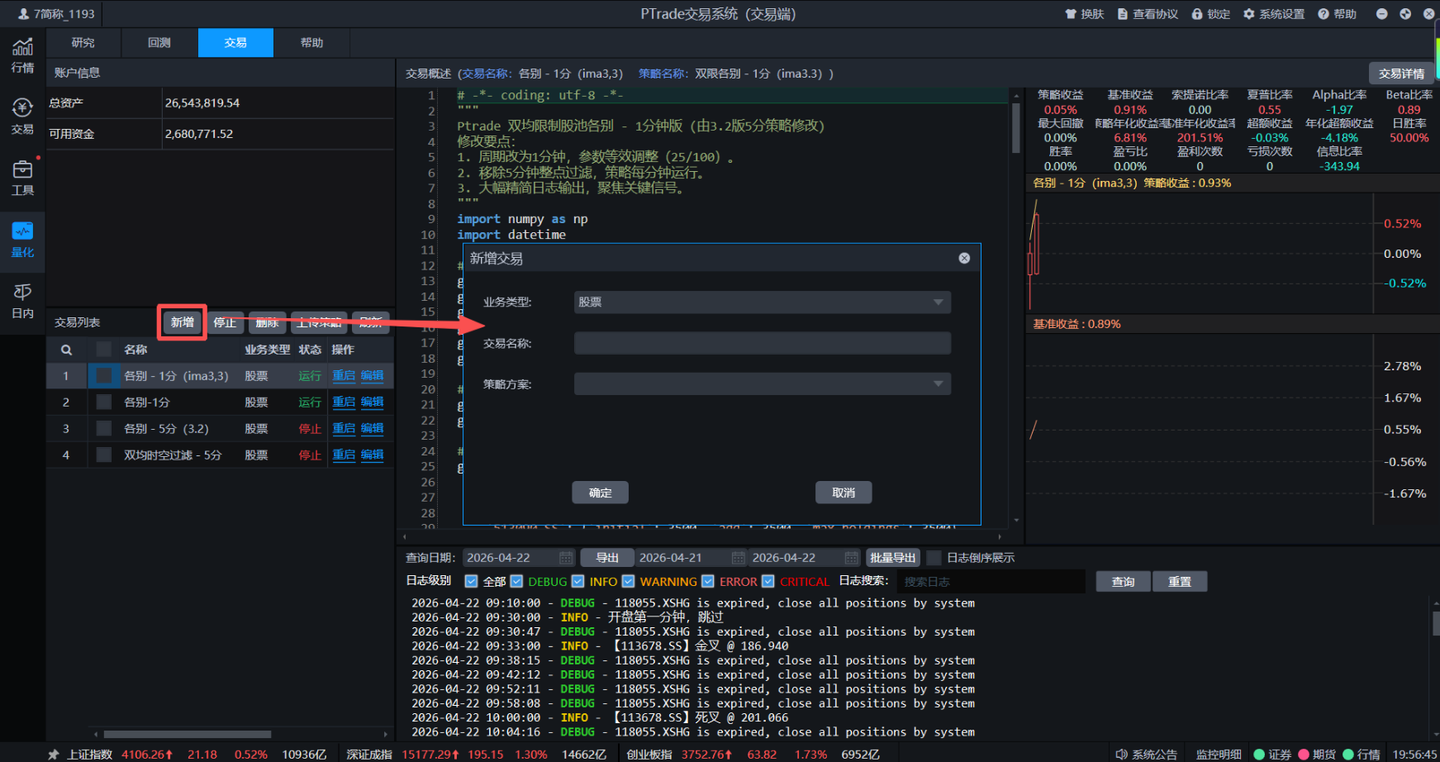The image size is (1440, 762).
Task: Switch to the 回测 tab
Action: 159,43
